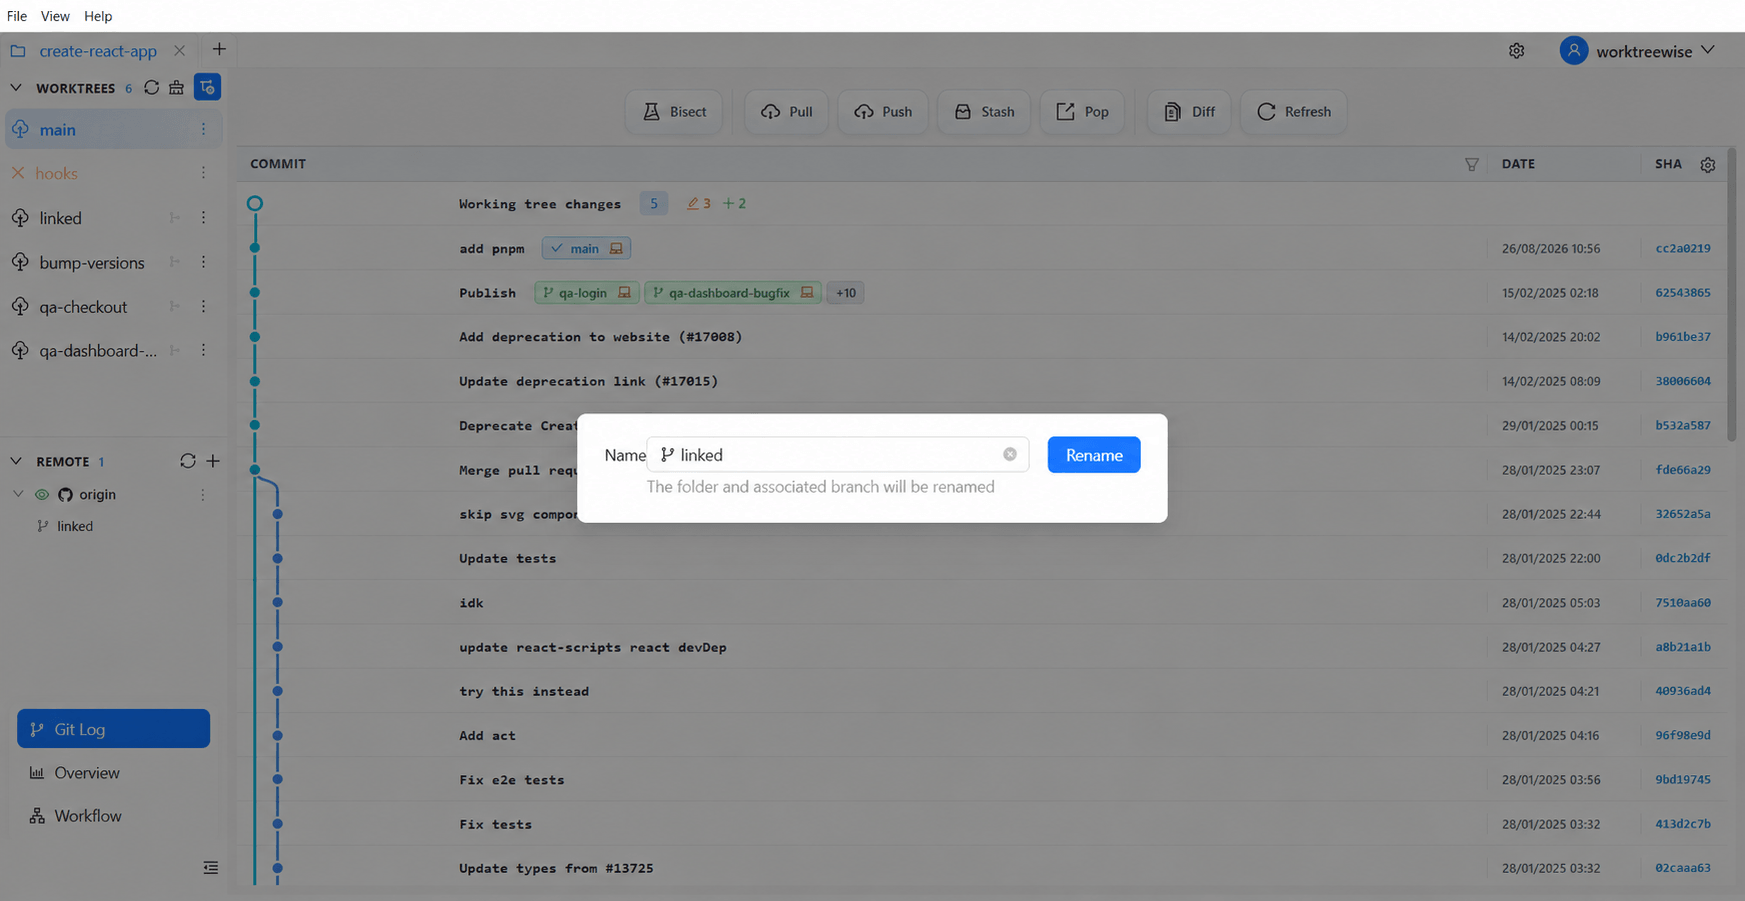Open the Bisect tool
The width and height of the screenshot is (1745, 901).
[x=674, y=111]
